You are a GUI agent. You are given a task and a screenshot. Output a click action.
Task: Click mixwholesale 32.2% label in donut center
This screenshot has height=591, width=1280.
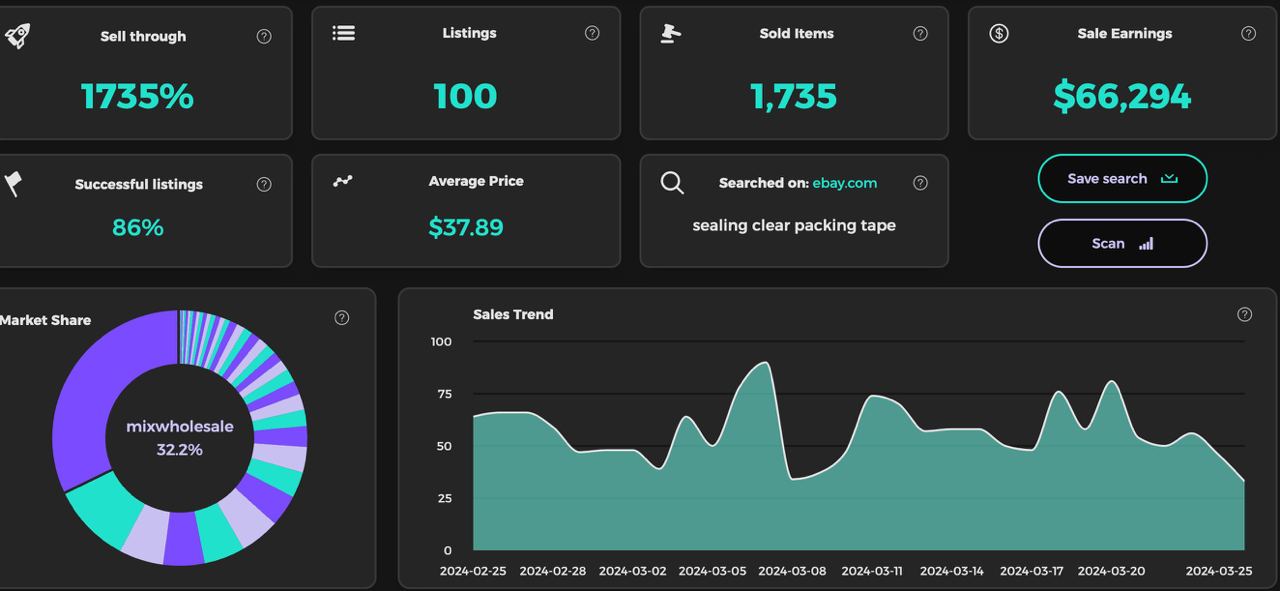tap(180, 438)
